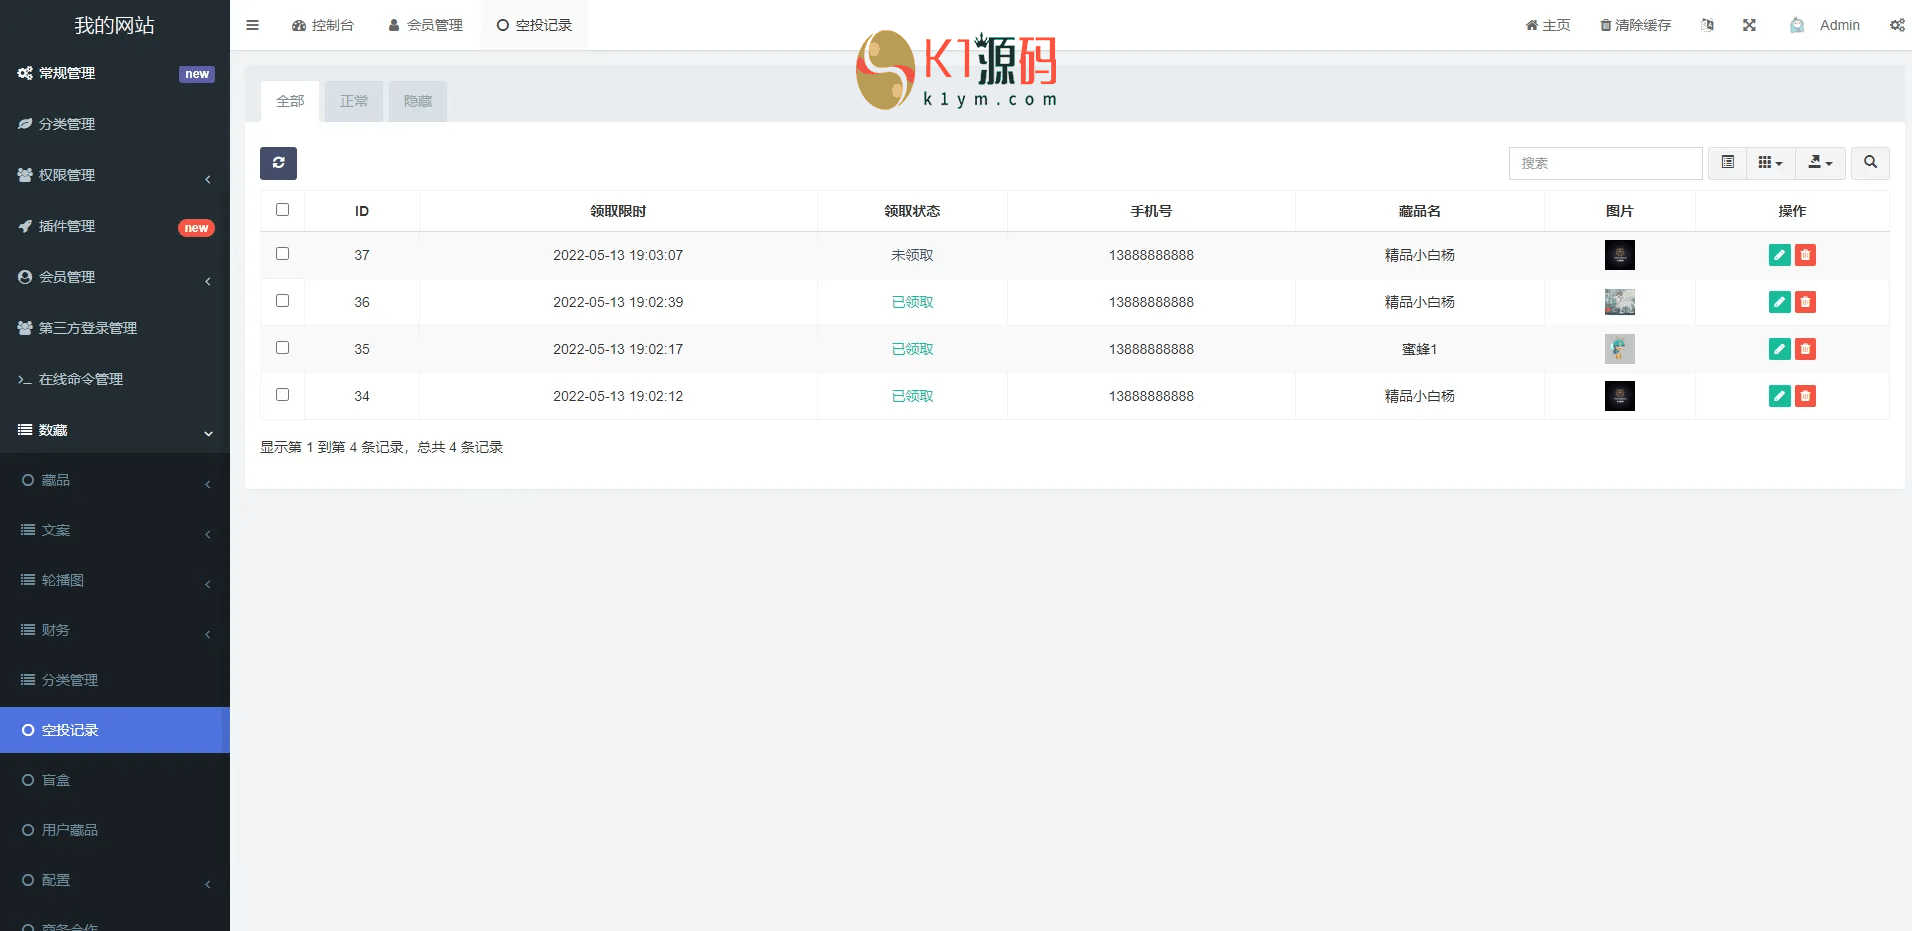The width and height of the screenshot is (1912, 931).
Task: Click the terminal icon beside 在线命令管理
Action: point(25,379)
